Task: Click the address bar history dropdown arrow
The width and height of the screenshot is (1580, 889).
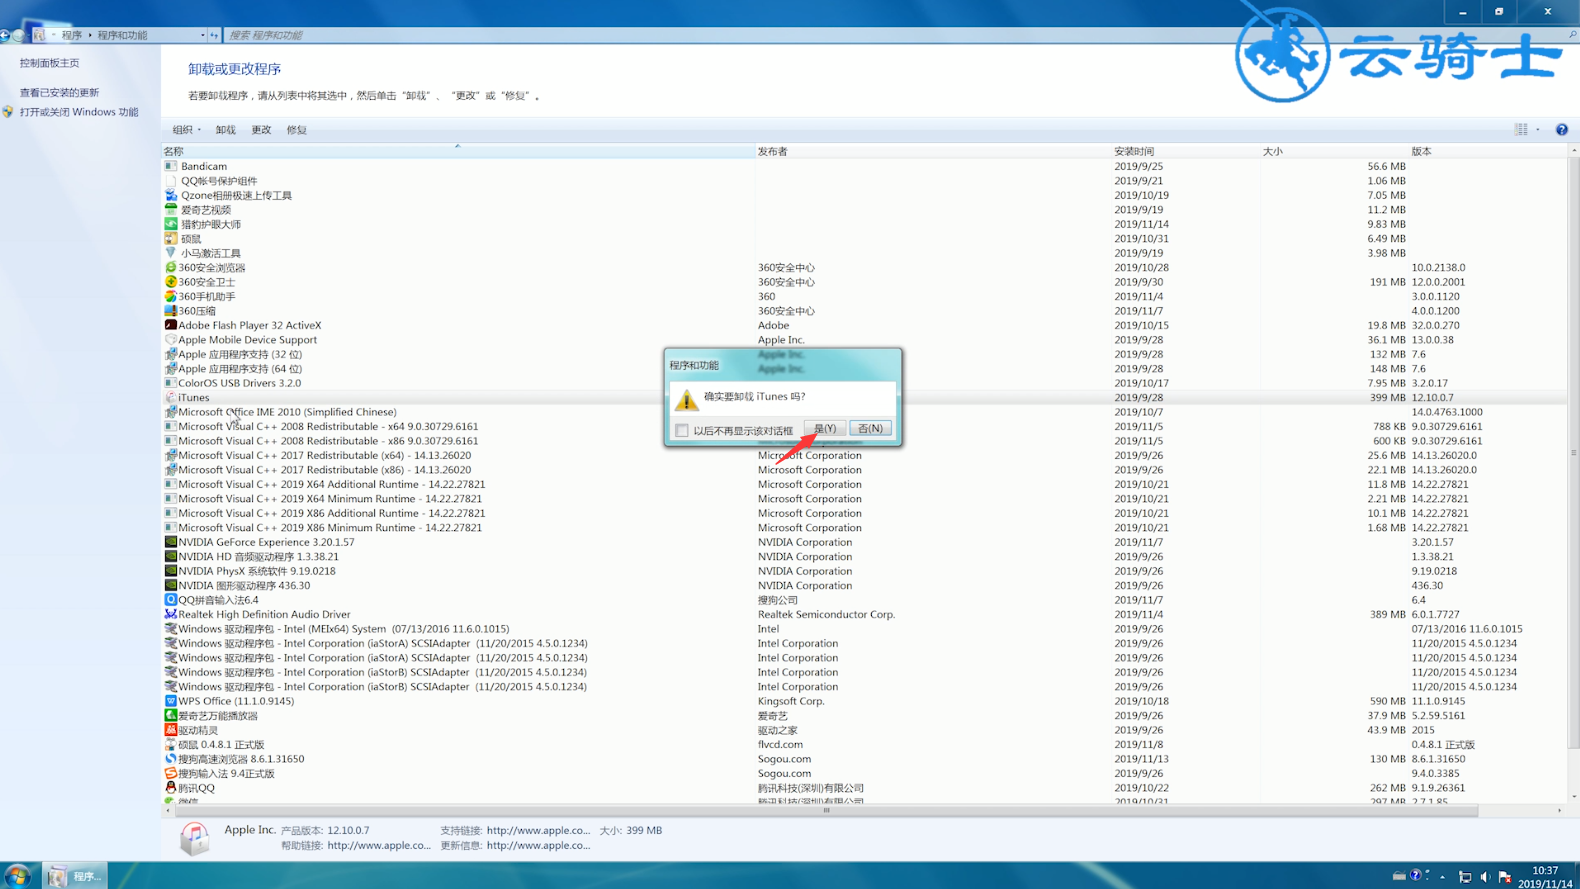Action: [202, 35]
